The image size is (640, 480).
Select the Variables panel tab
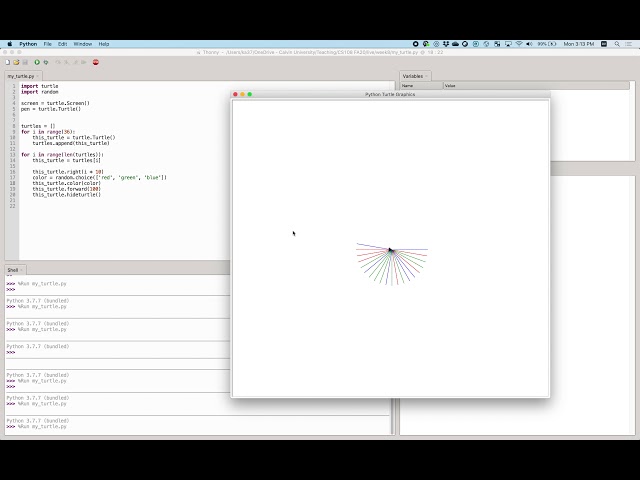click(413, 76)
